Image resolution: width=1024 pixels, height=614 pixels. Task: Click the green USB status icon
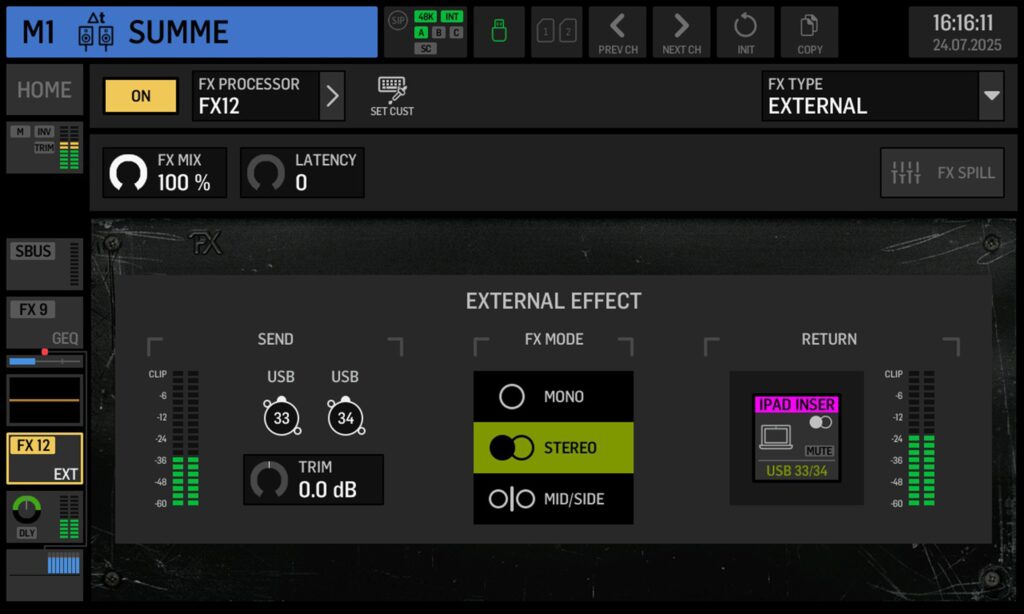tap(498, 31)
